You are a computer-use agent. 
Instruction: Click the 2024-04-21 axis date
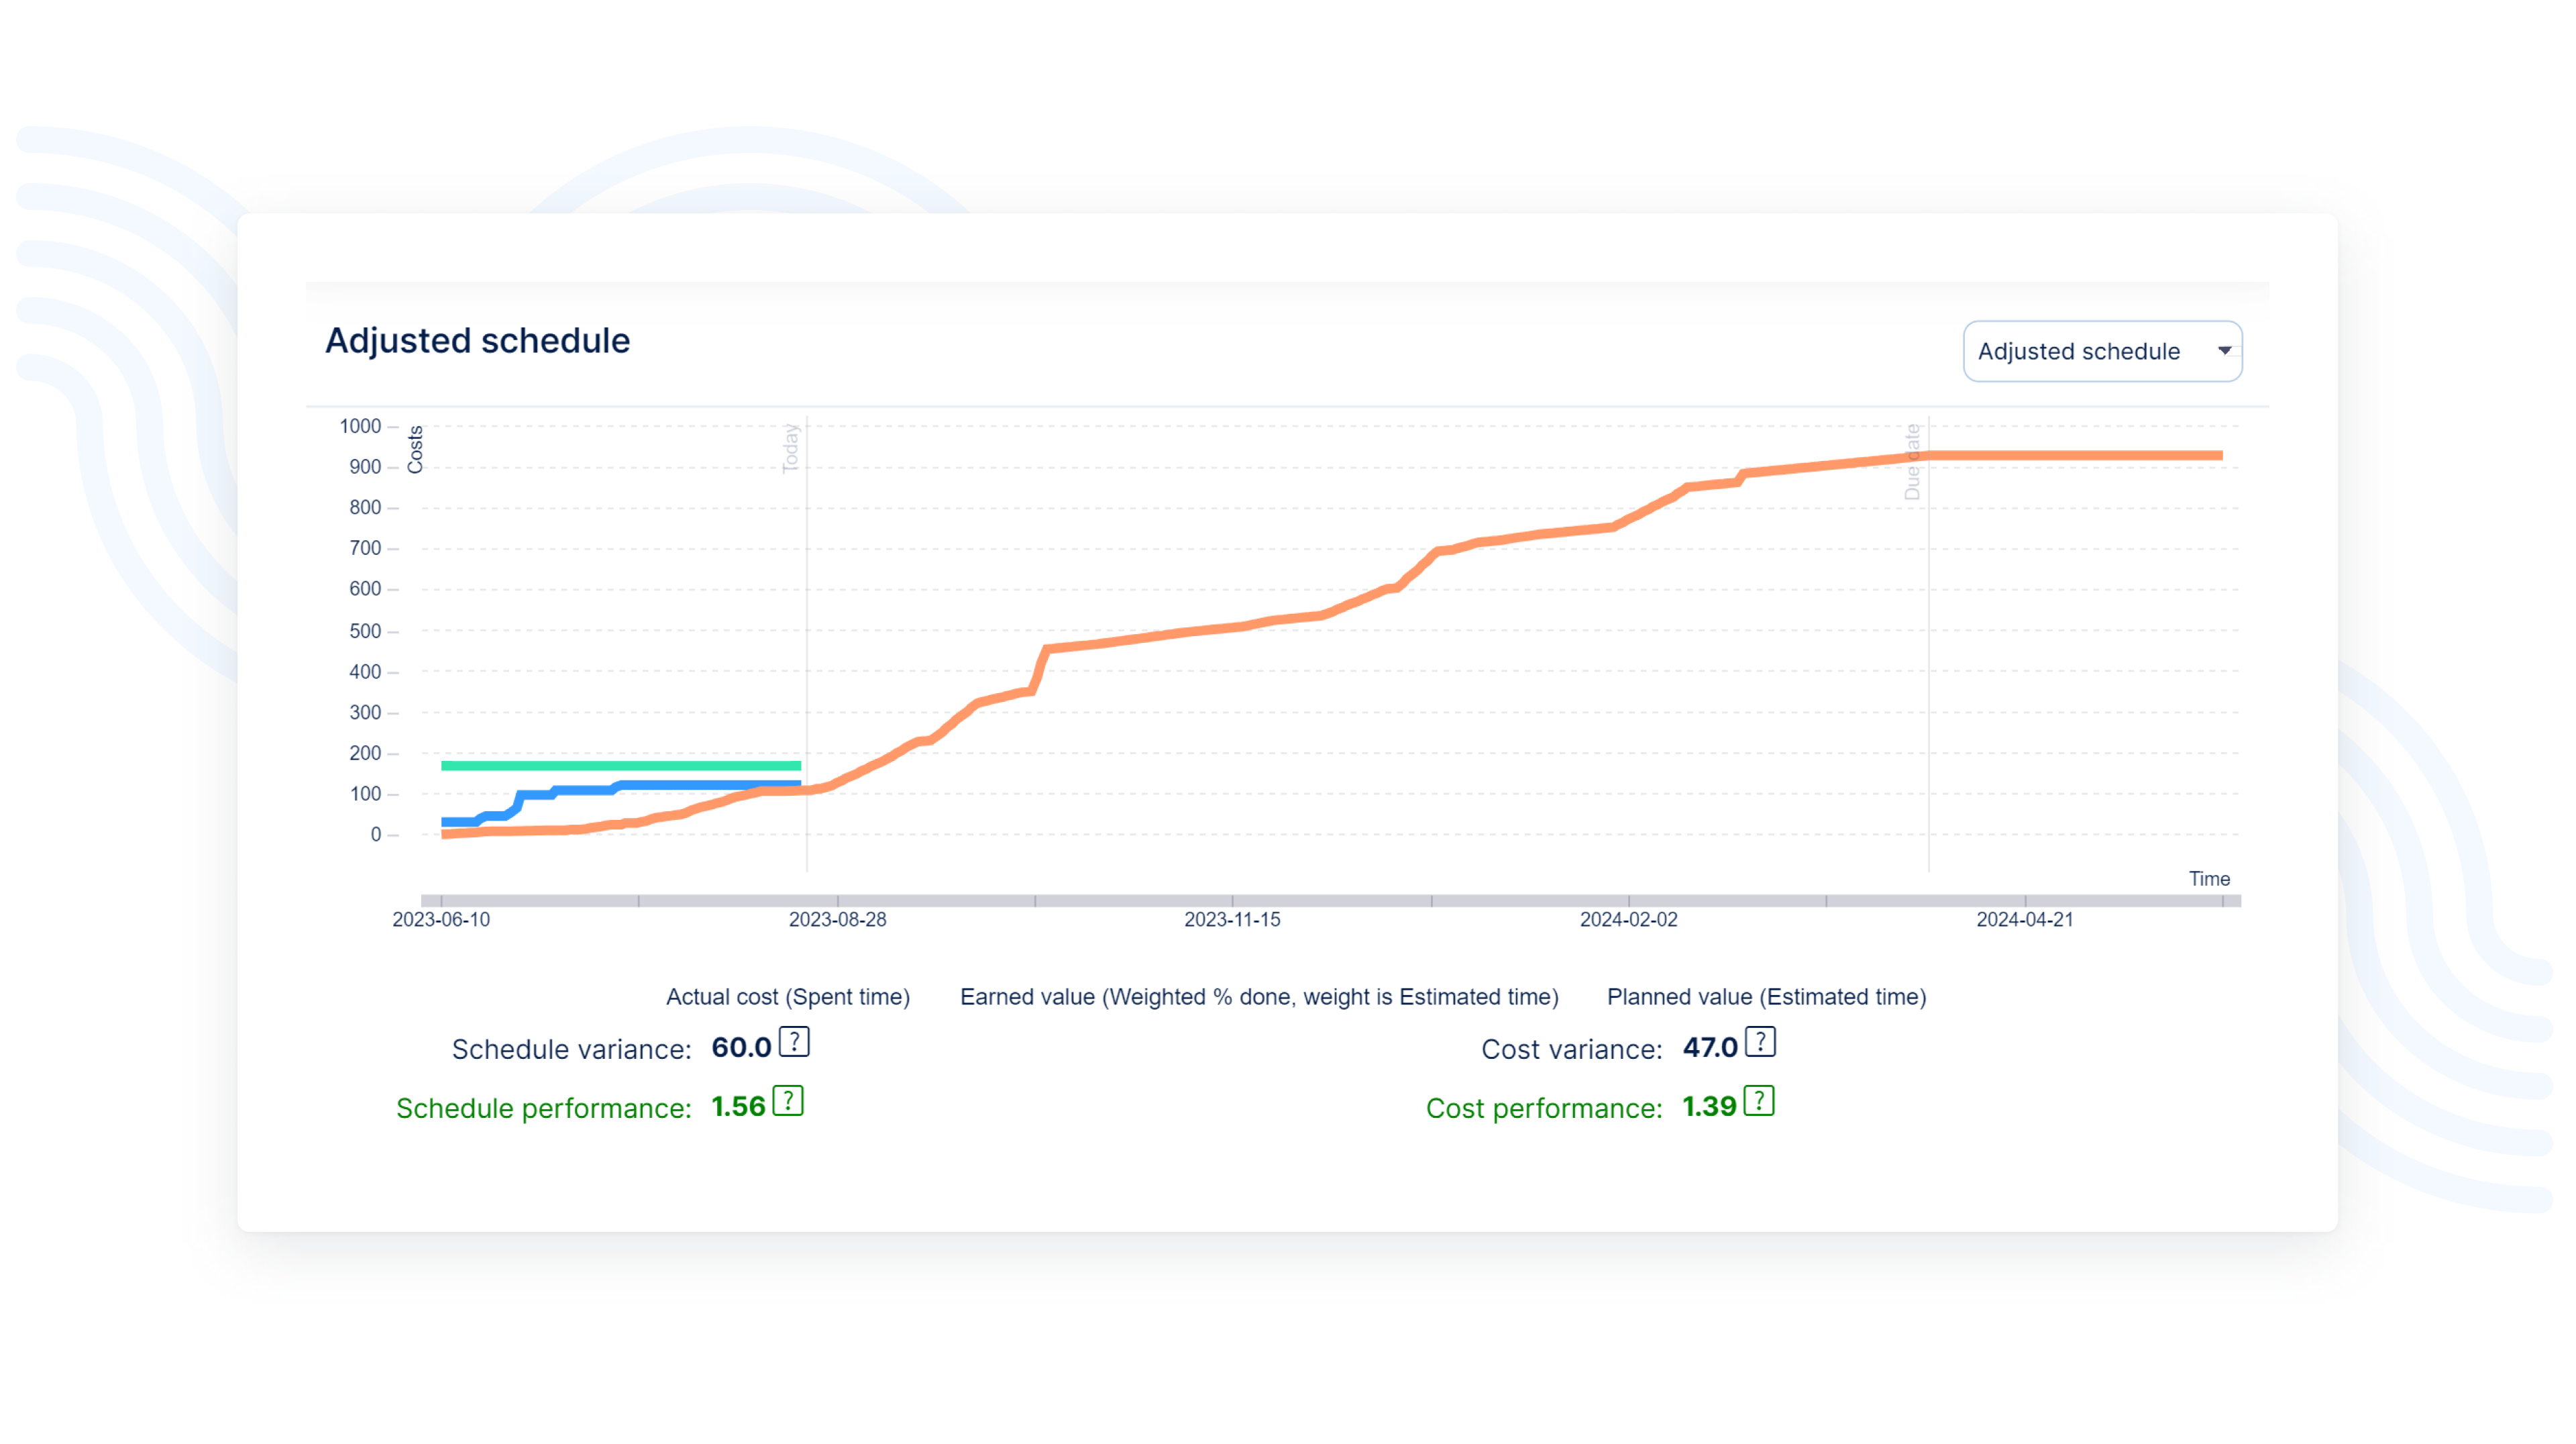(2024, 920)
